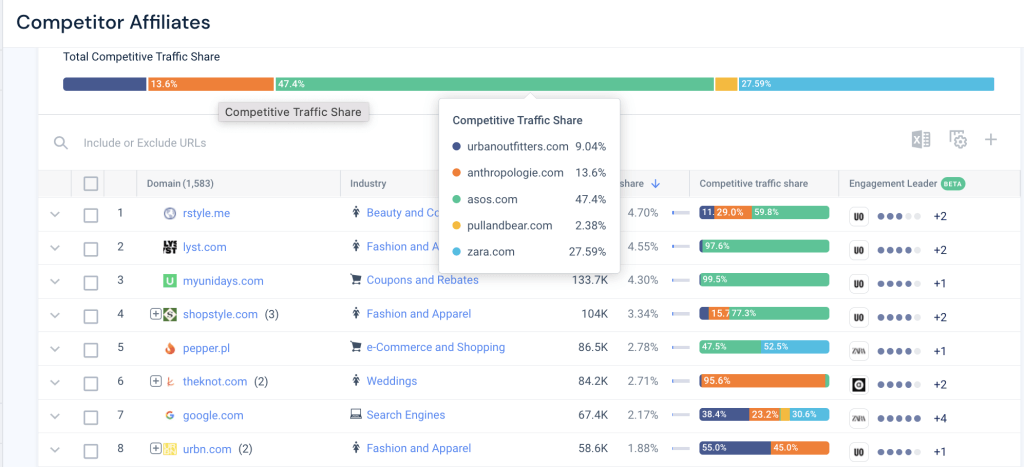This screenshot has width=1024, height=467.
Task: Click the shopstyle.com favicon
Action: click(170, 314)
